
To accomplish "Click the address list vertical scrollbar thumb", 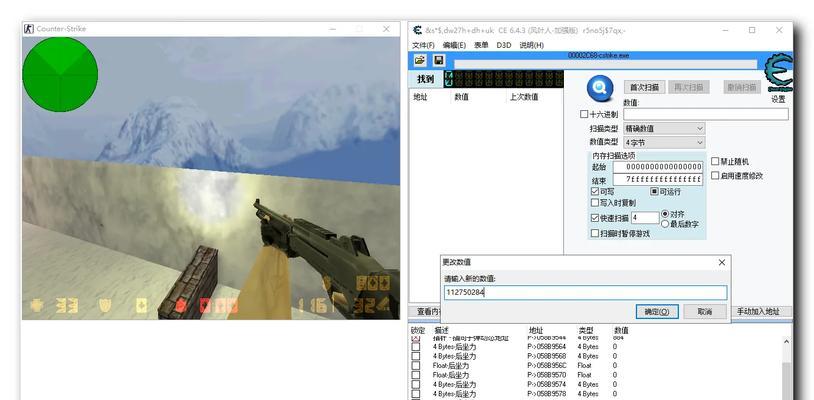I will [786, 379].
